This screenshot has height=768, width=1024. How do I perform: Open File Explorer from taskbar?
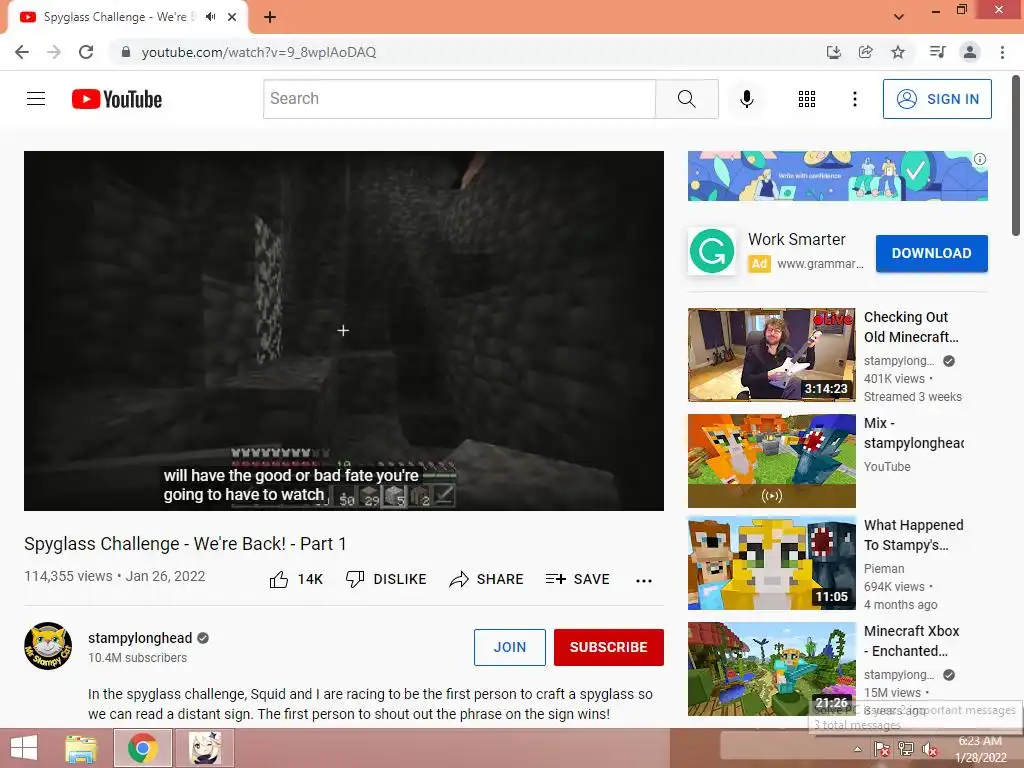coord(81,748)
